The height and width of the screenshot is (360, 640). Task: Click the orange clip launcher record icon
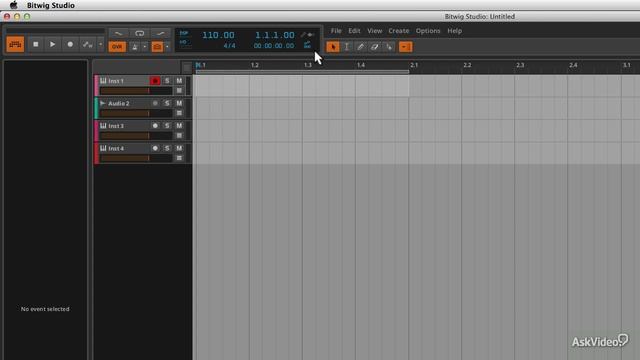[157, 47]
